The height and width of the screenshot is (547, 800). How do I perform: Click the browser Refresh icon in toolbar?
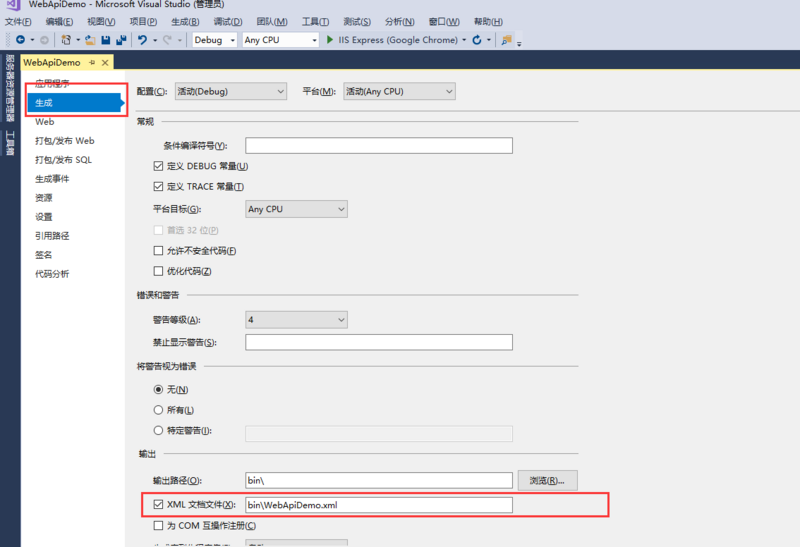(477, 40)
